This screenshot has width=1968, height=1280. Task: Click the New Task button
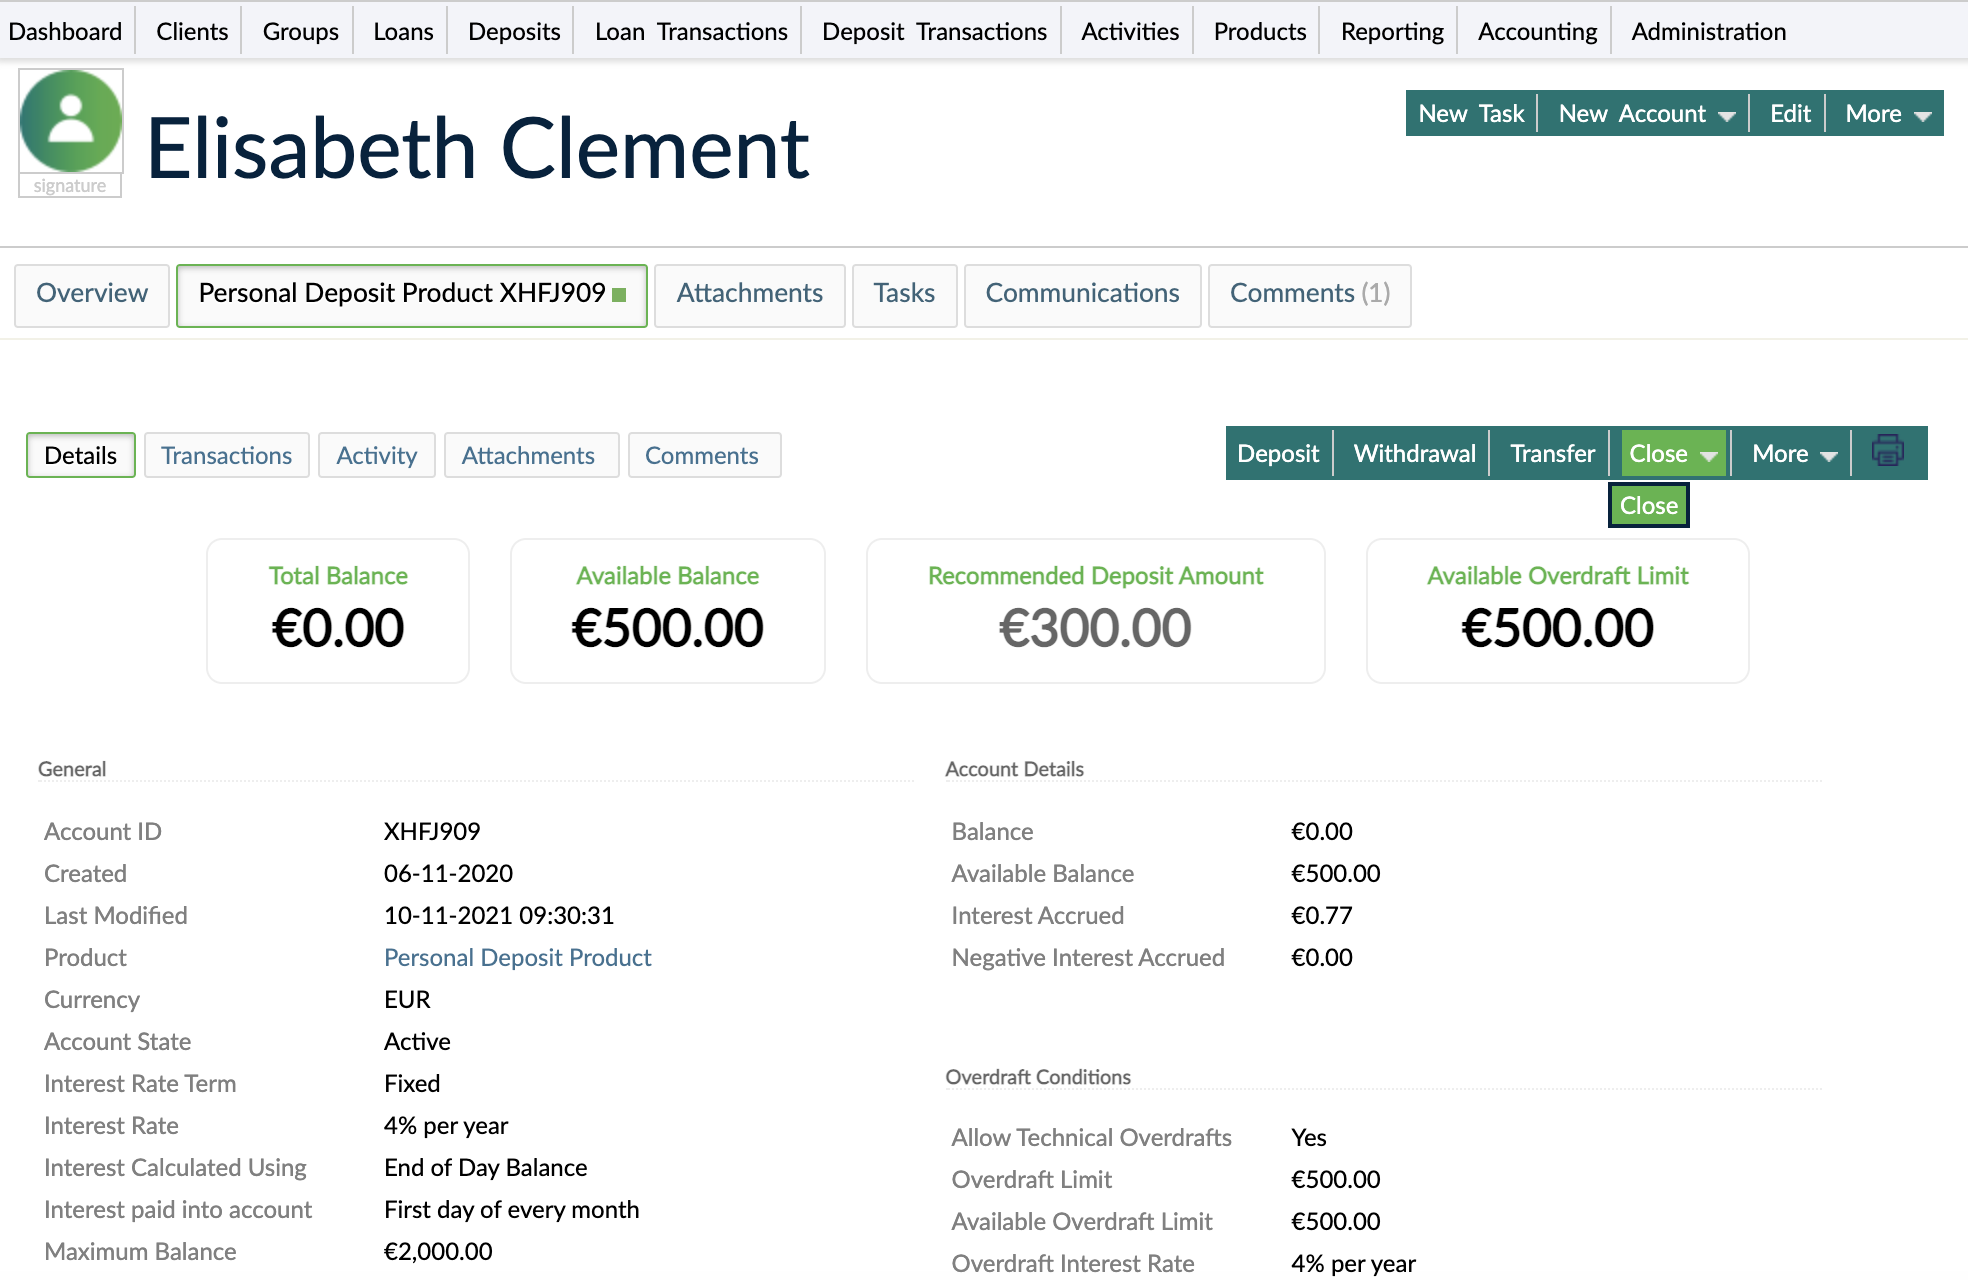click(x=1471, y=114)
